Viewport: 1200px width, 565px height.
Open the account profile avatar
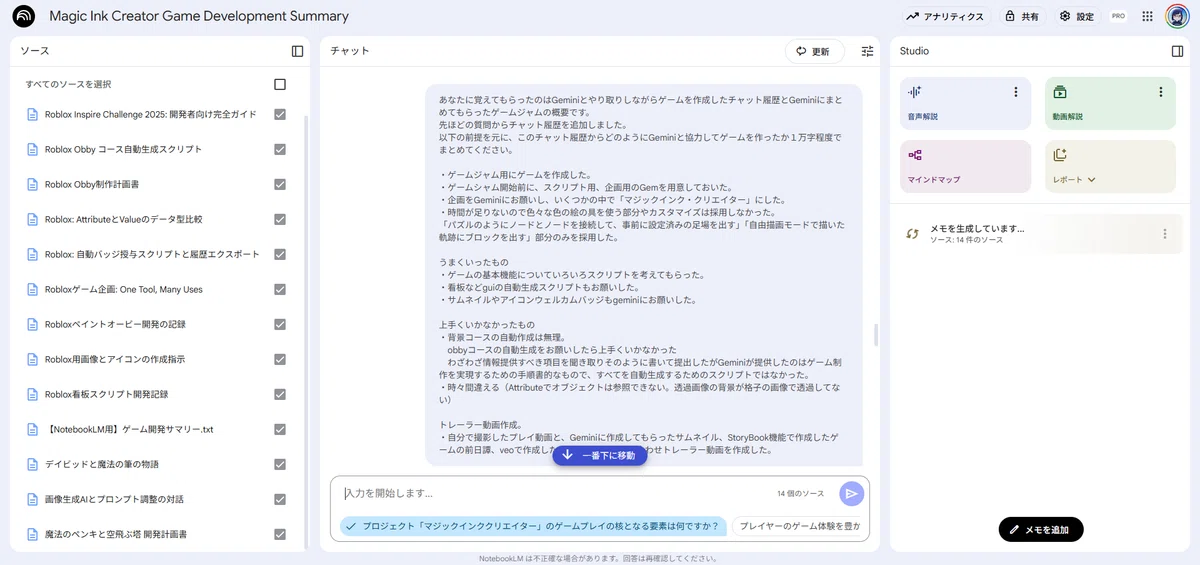click(x=1177, y=16)
